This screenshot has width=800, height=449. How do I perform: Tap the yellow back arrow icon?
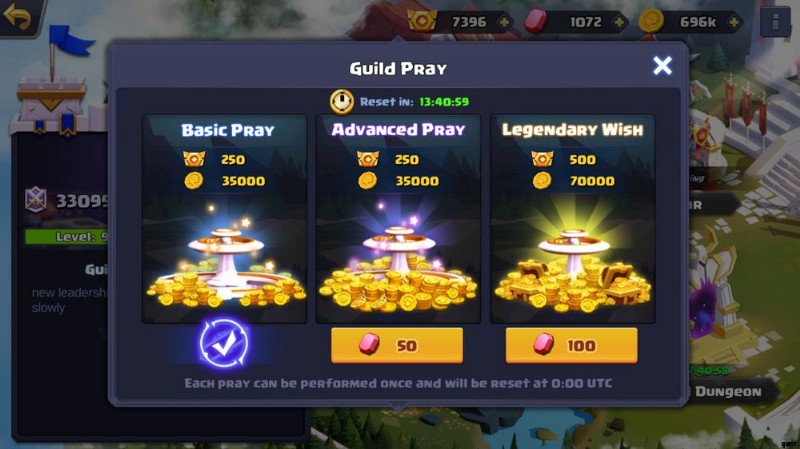point(17,16)
